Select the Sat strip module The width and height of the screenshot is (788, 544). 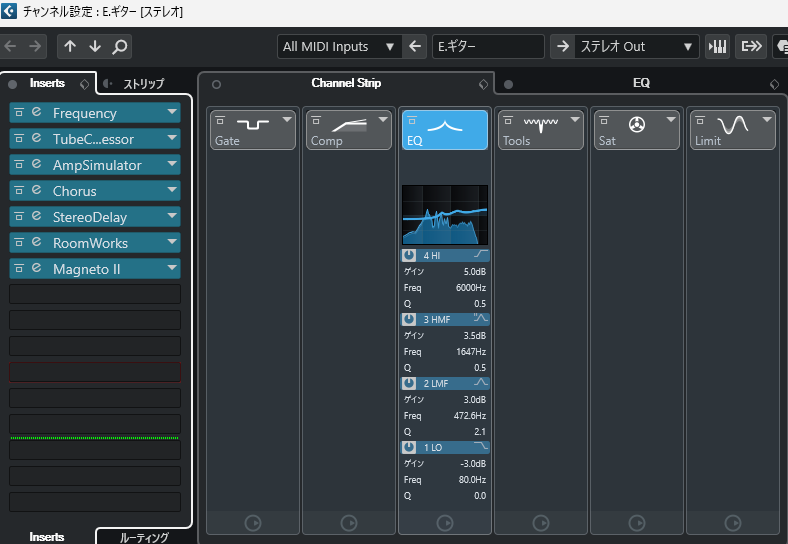tap(636, 130)
